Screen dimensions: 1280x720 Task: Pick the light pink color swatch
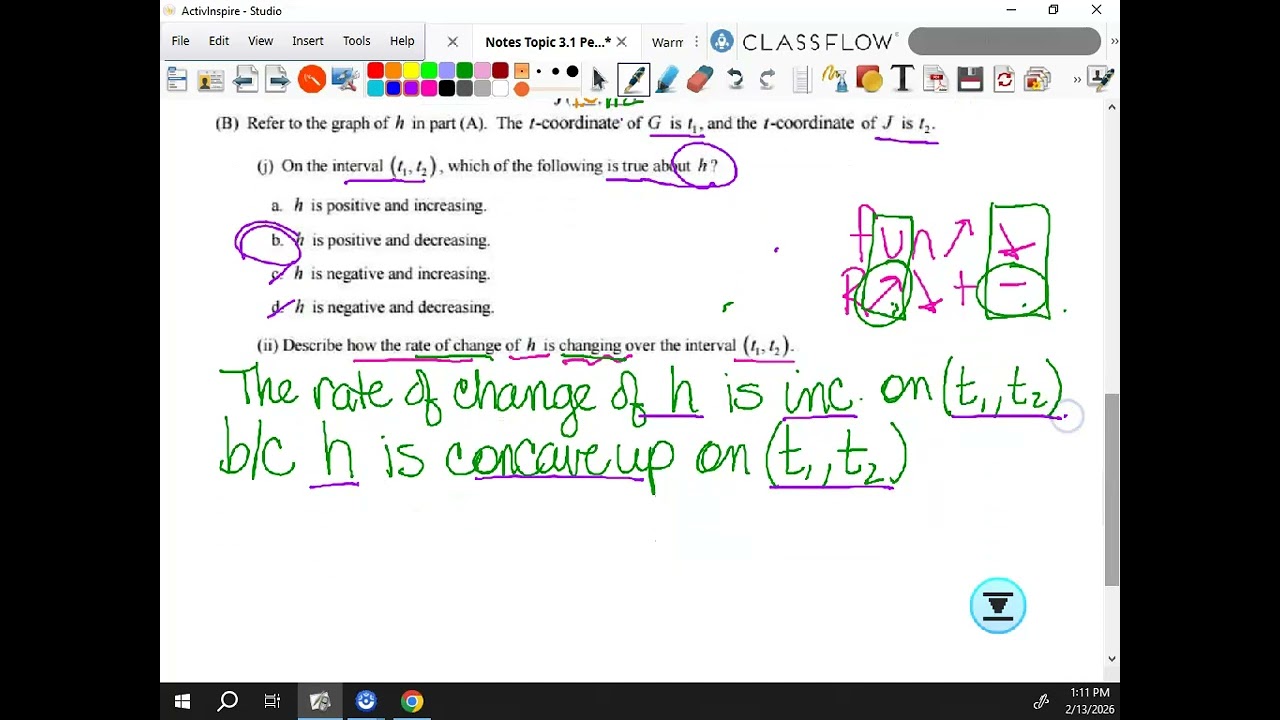click(x=483, y=71)
